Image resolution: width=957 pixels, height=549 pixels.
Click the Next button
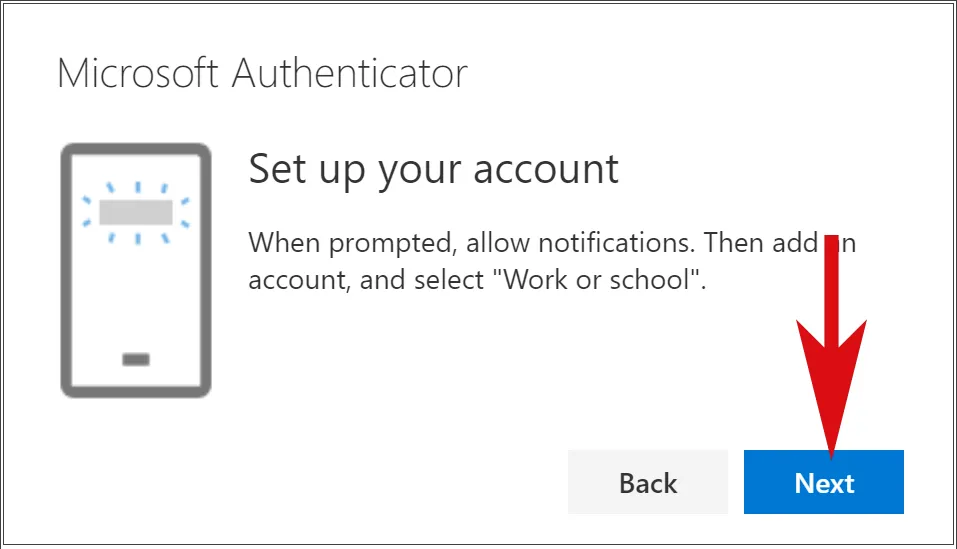pos(823,483)
